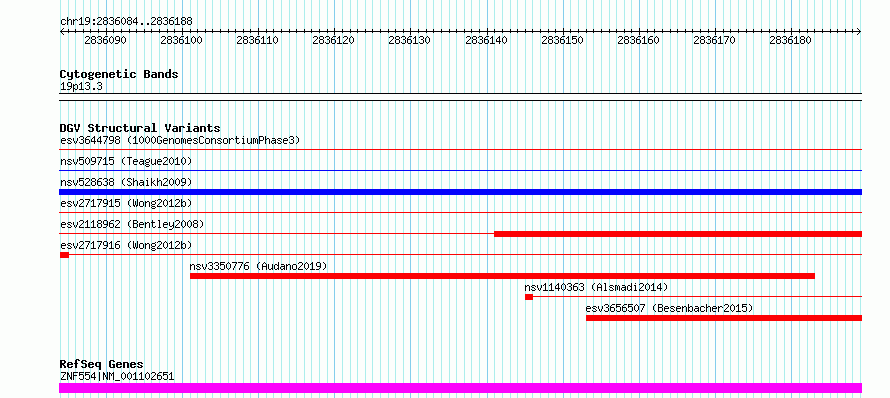Screen dimensions: 890x398
Task: Click ruler position 2836170
Action: 715,41
